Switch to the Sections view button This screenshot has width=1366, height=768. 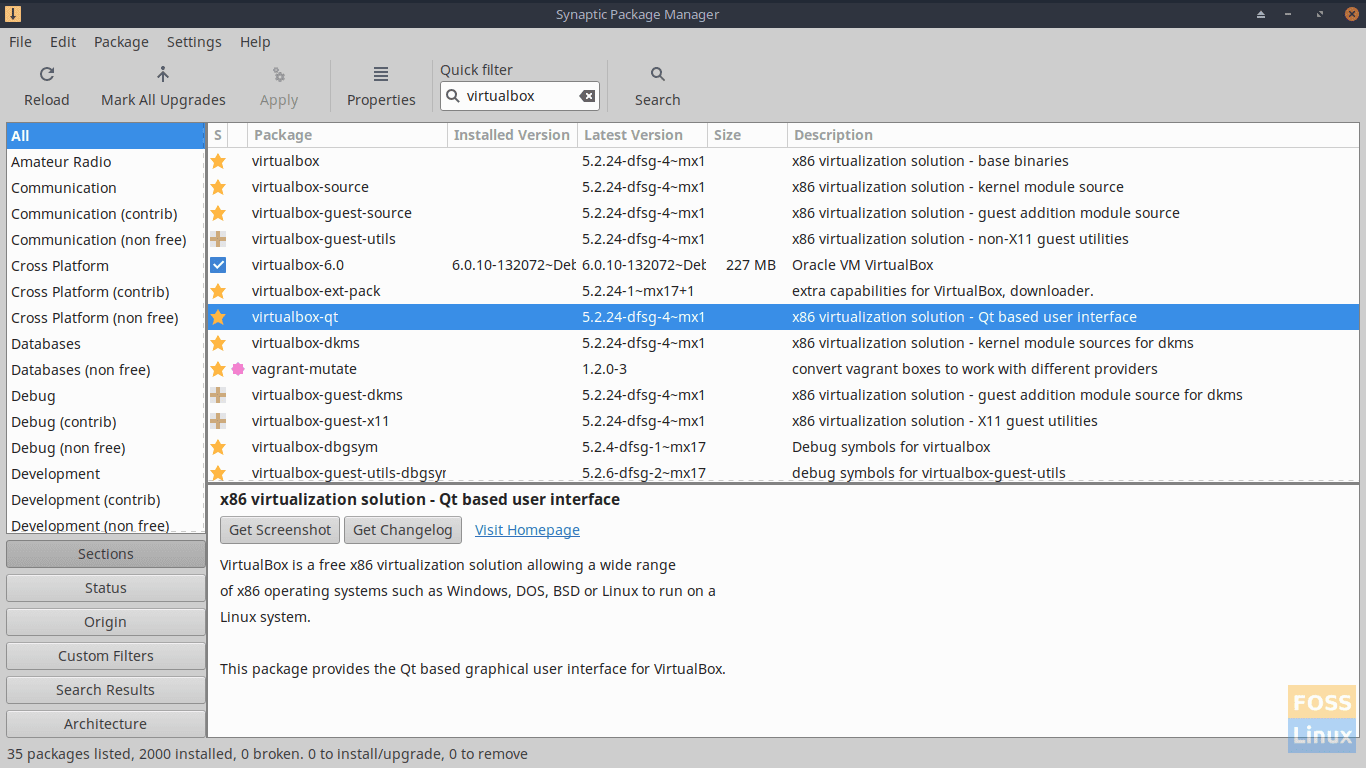(106, 554)
